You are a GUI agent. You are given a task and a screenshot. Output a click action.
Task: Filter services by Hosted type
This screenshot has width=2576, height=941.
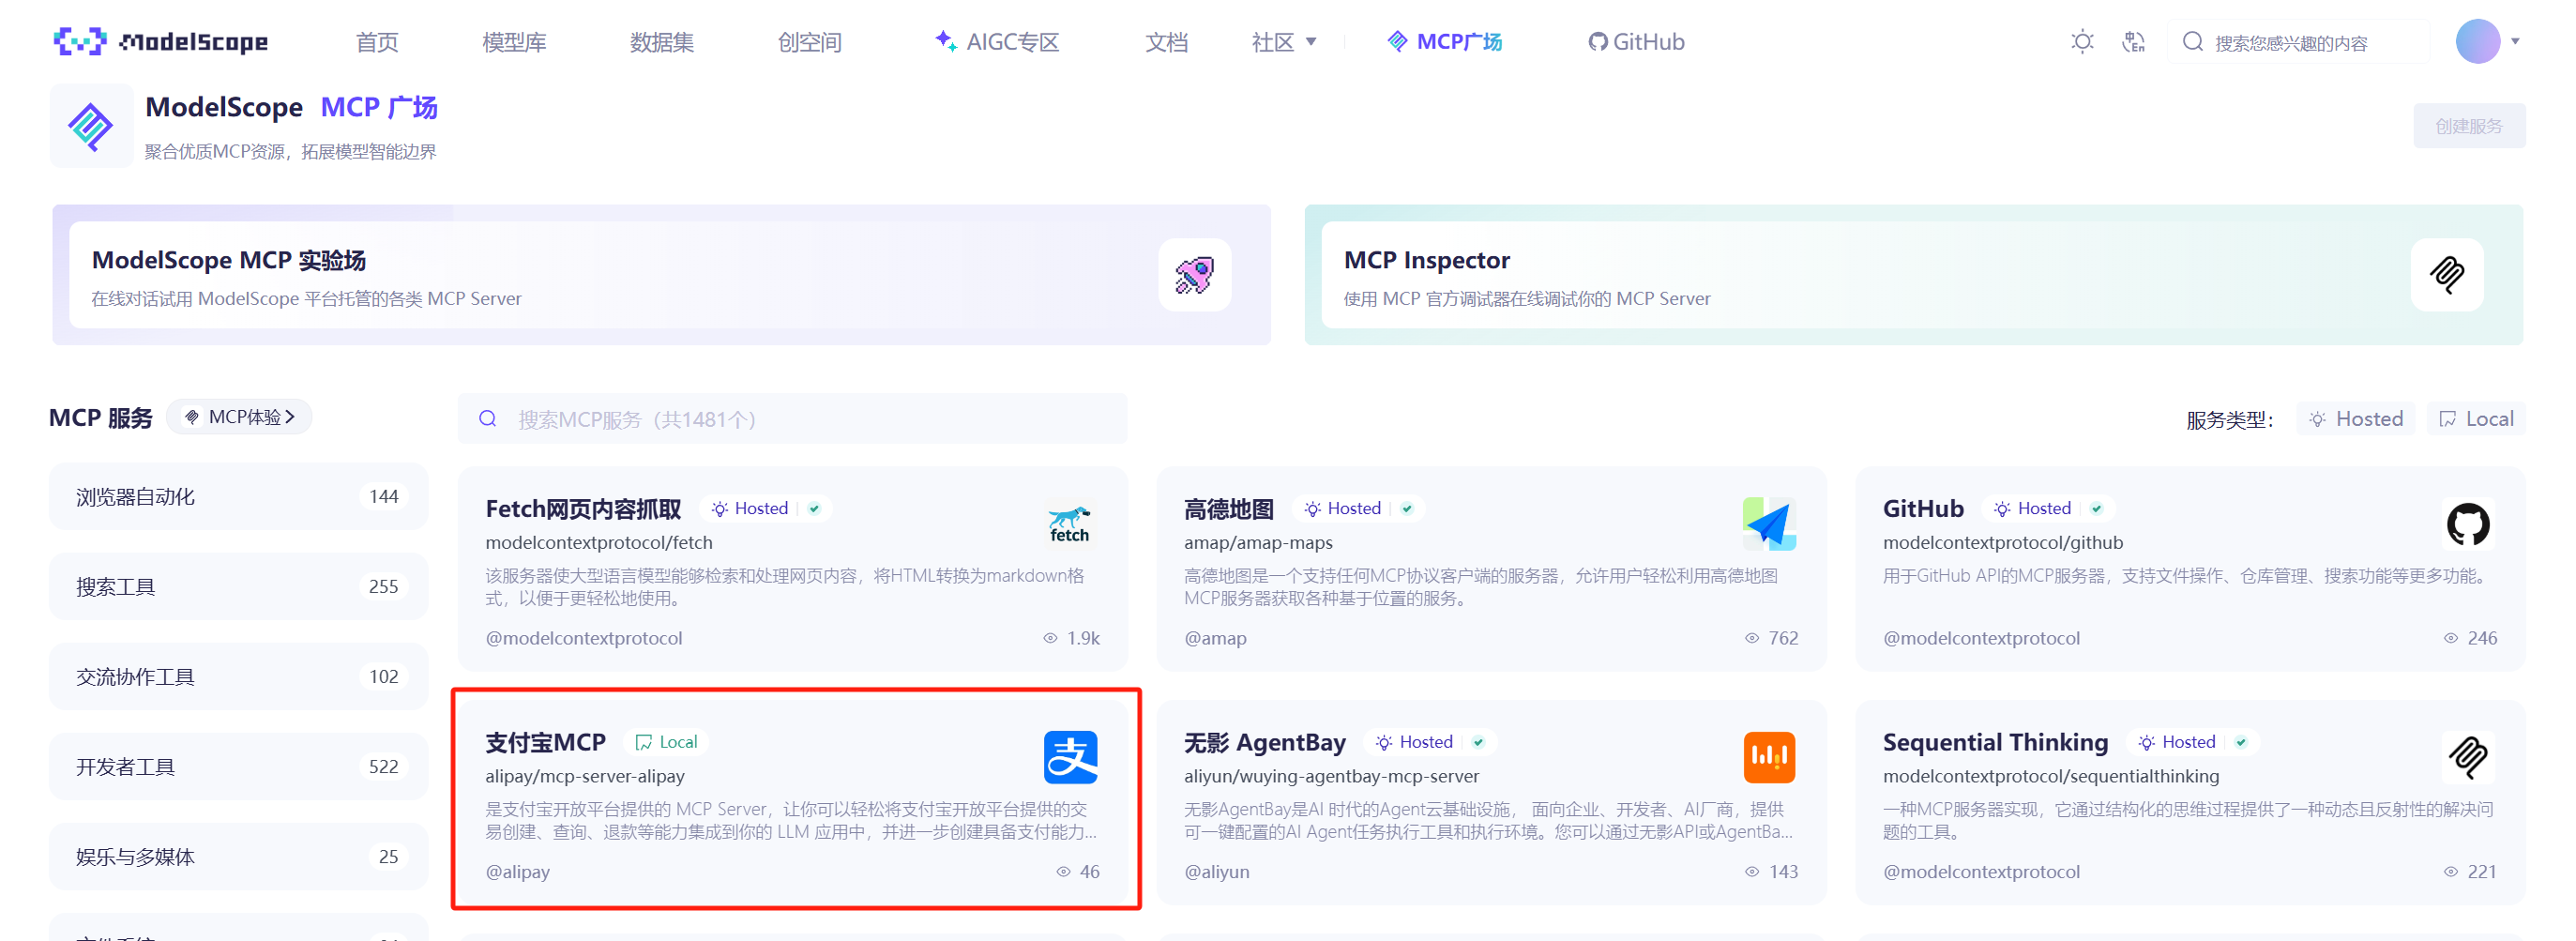pyautogui.click(x=2355, y=419)
